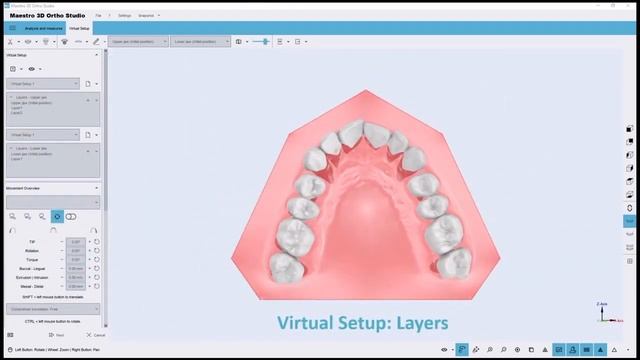Screen dimensions: 640x360
Task: Click new document icon beside lower Virtual Setup 1
Action: (x=88, y=135)
